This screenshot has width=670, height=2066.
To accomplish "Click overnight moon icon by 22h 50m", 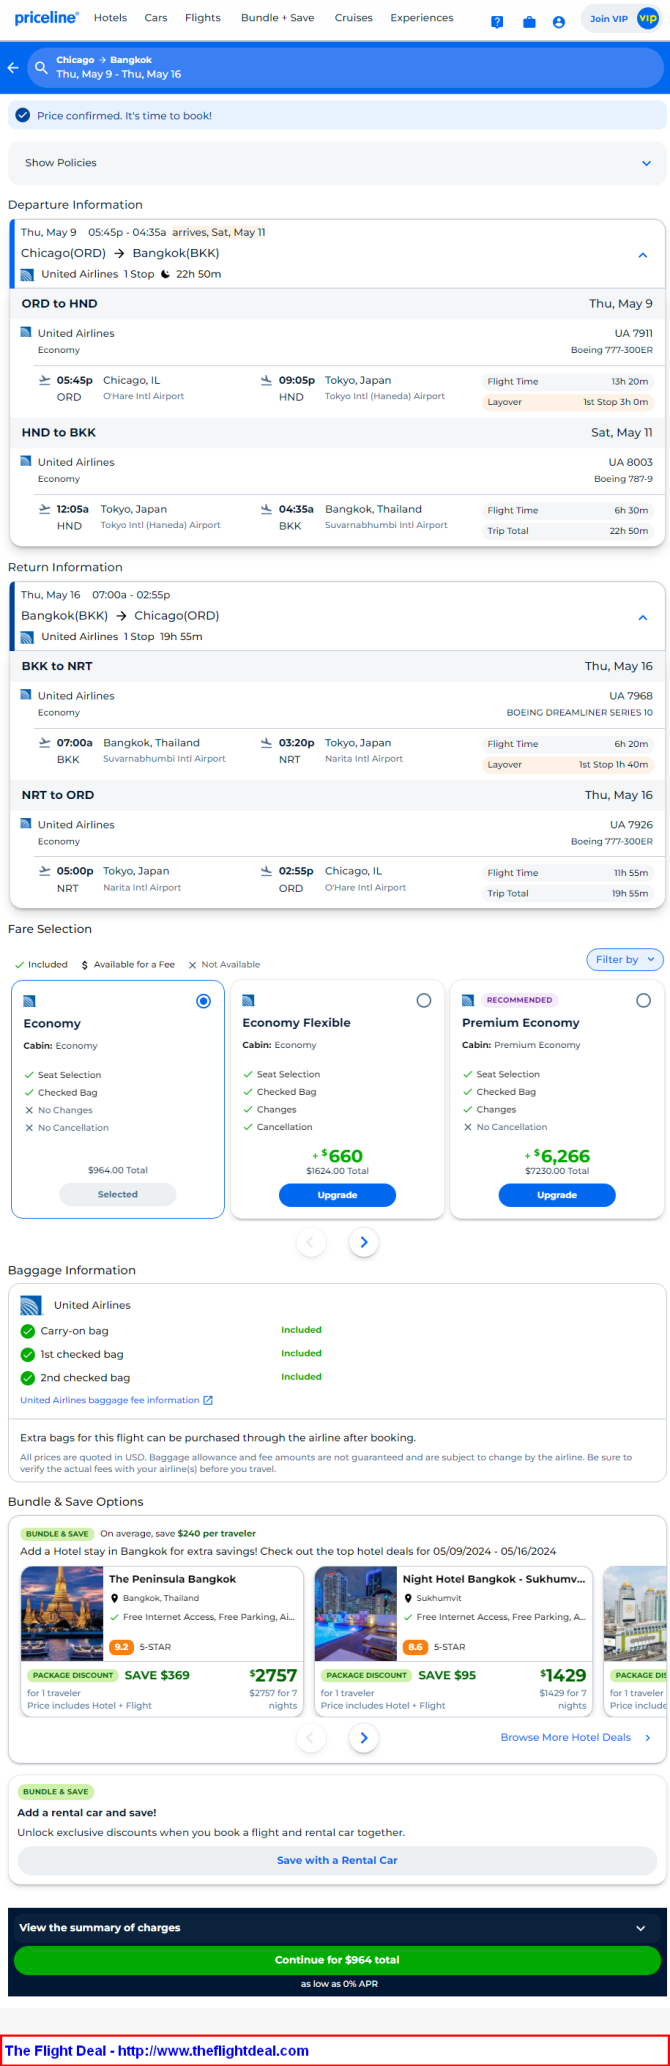I will coord(165,274).
